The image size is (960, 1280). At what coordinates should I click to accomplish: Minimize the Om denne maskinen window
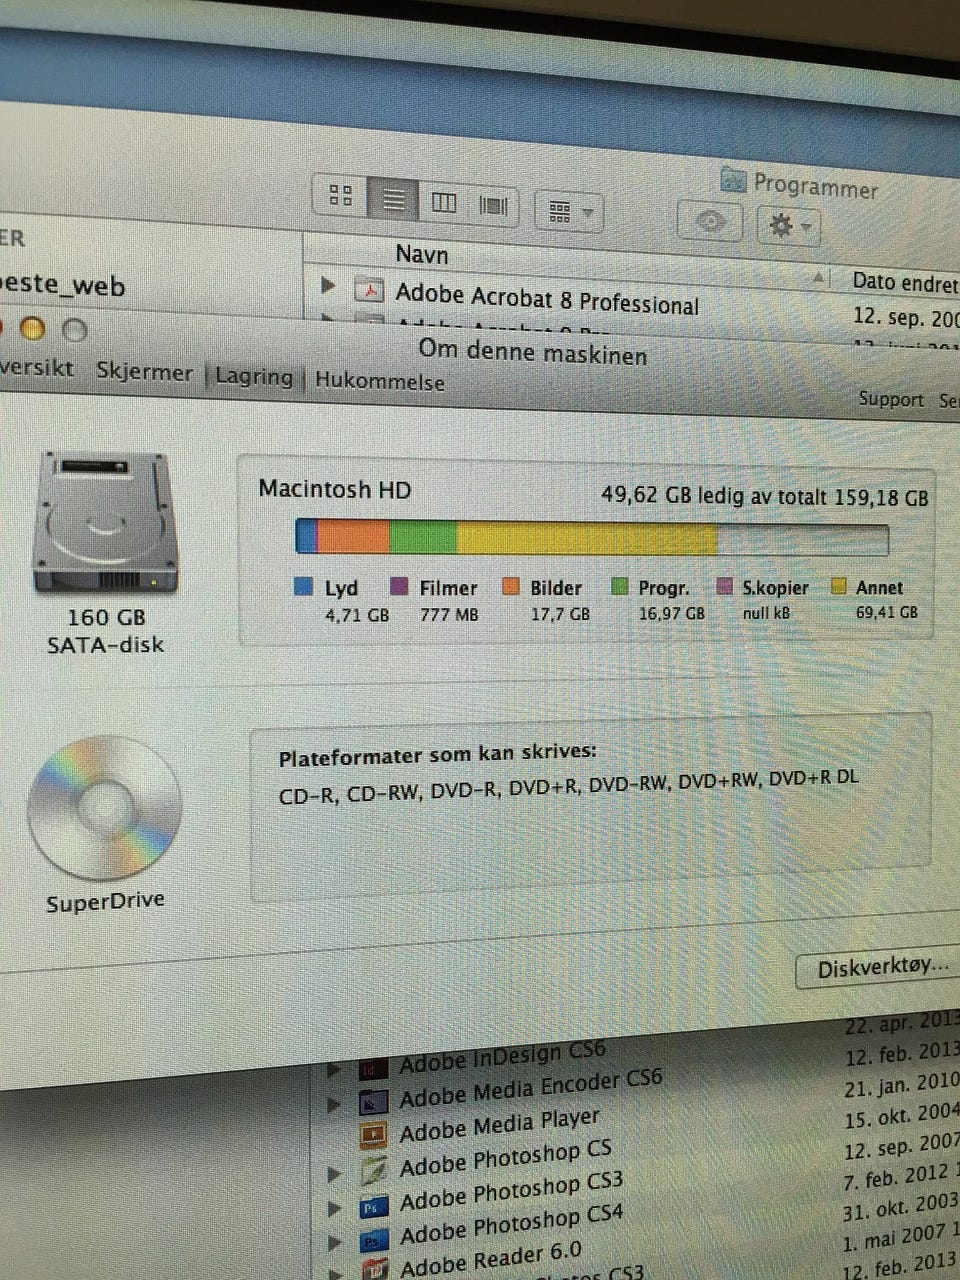point(33,328)
